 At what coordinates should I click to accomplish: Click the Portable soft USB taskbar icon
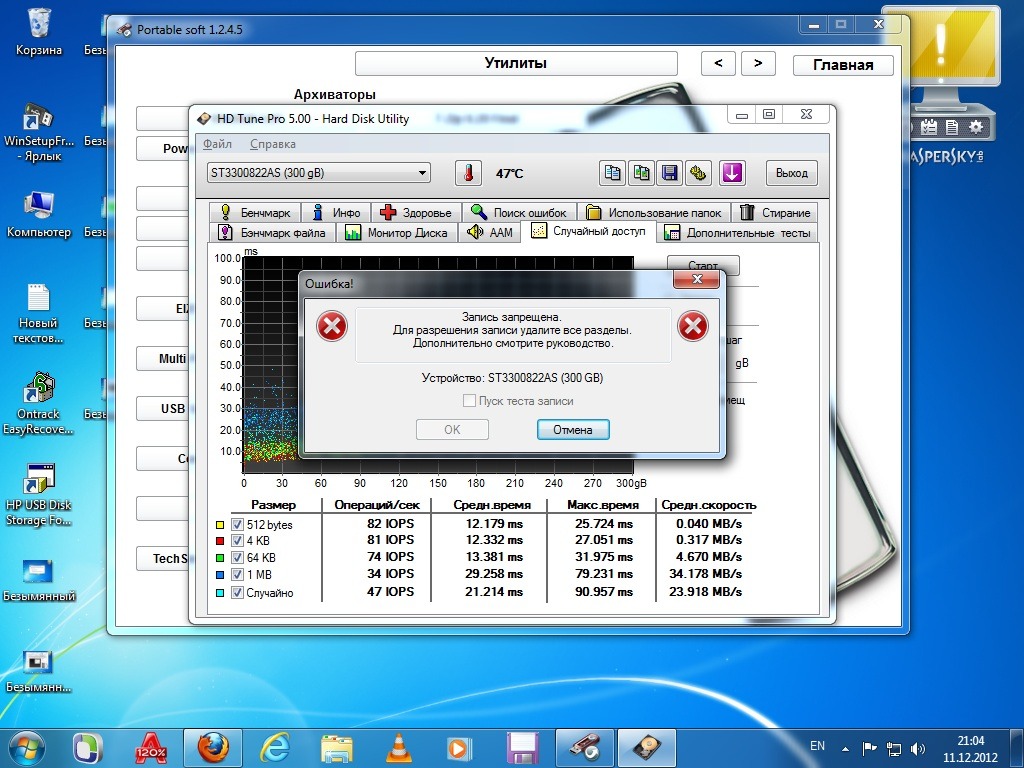[584, 748]
